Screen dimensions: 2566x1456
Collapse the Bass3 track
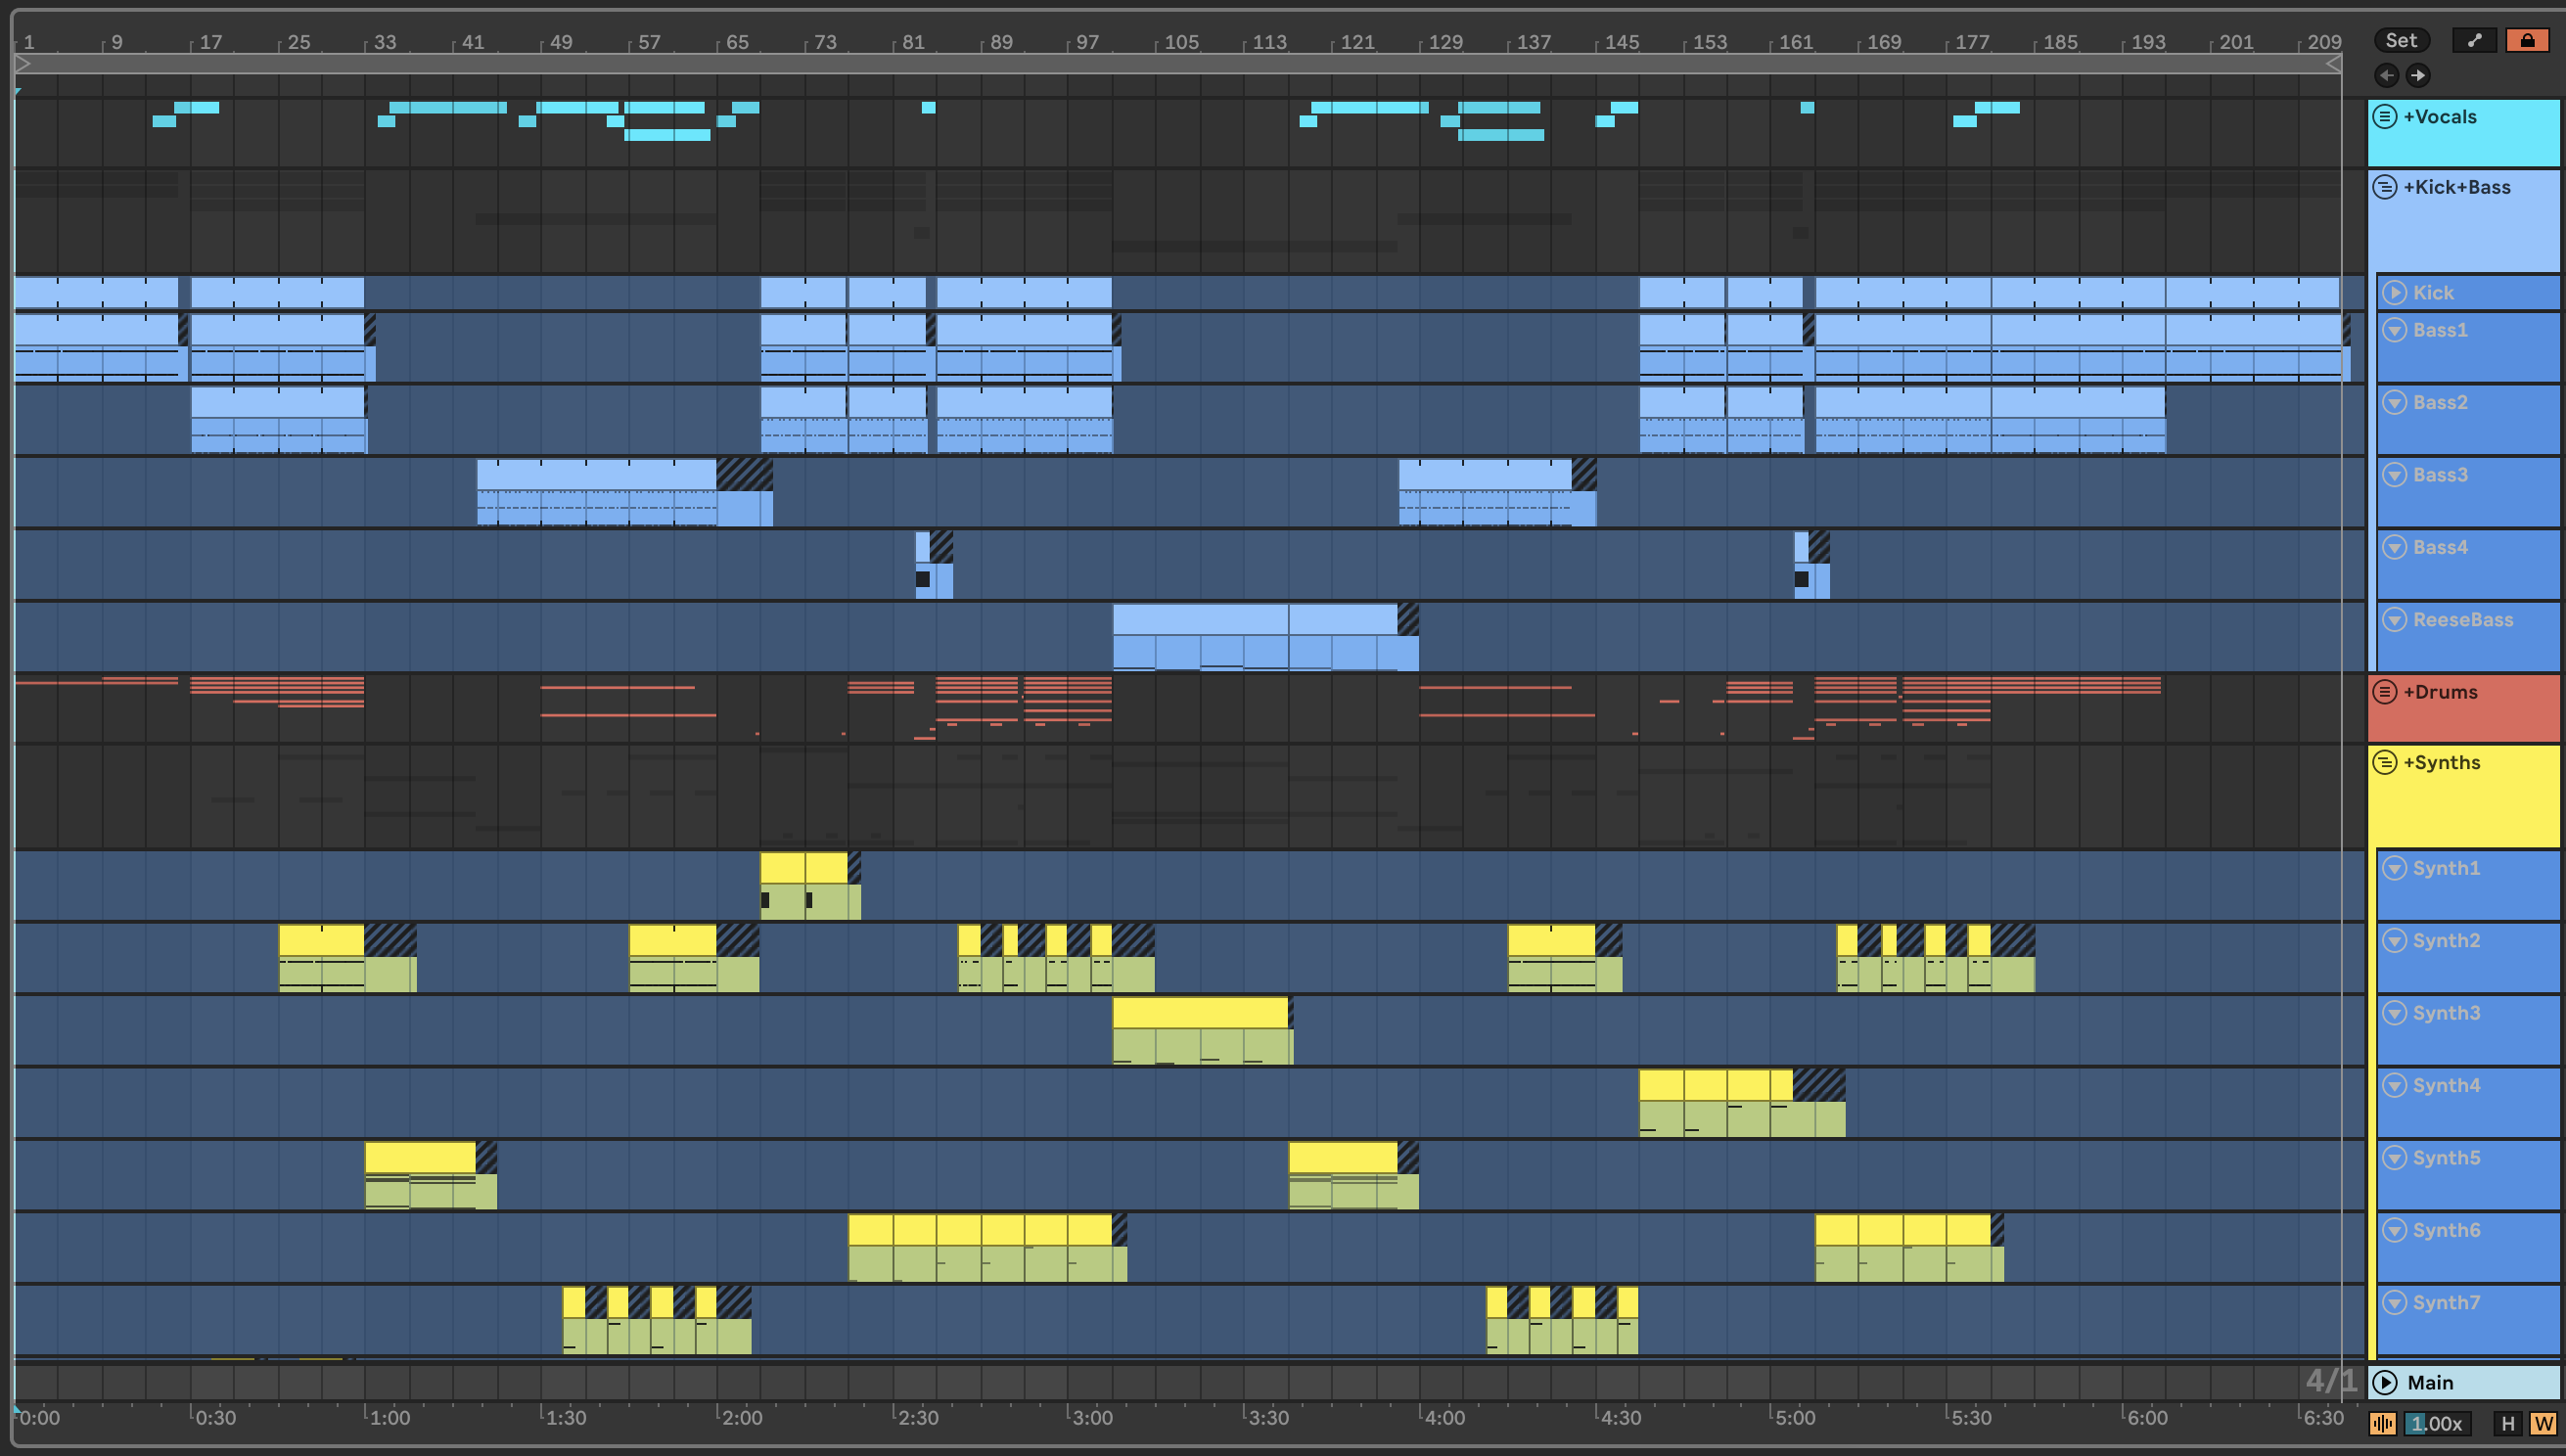pos(2394,474)
